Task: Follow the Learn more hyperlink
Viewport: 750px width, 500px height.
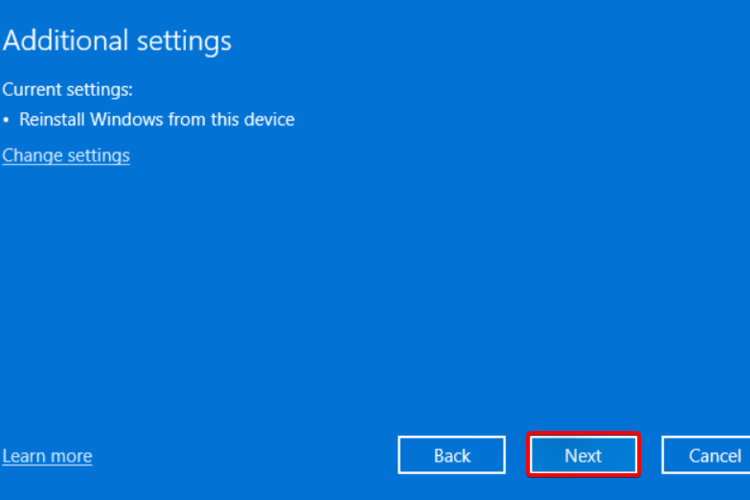Action: pos(47,456)
